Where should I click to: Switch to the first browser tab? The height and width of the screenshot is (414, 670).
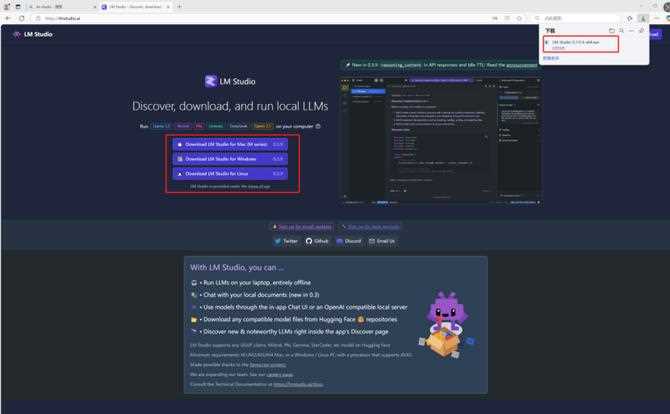point(62,6)
